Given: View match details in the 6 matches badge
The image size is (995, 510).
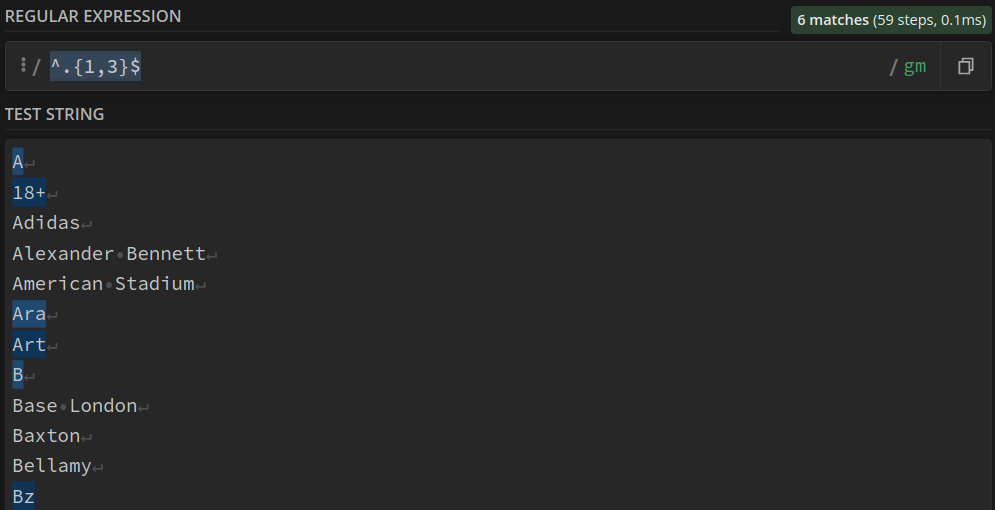Looking at the screenshot, I should 891,20.
